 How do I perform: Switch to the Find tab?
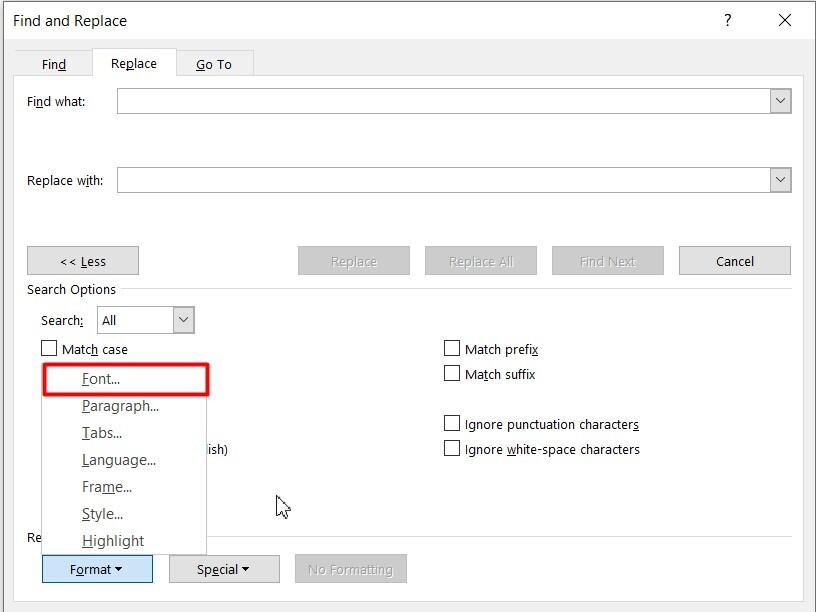click(x=54, y=64)
